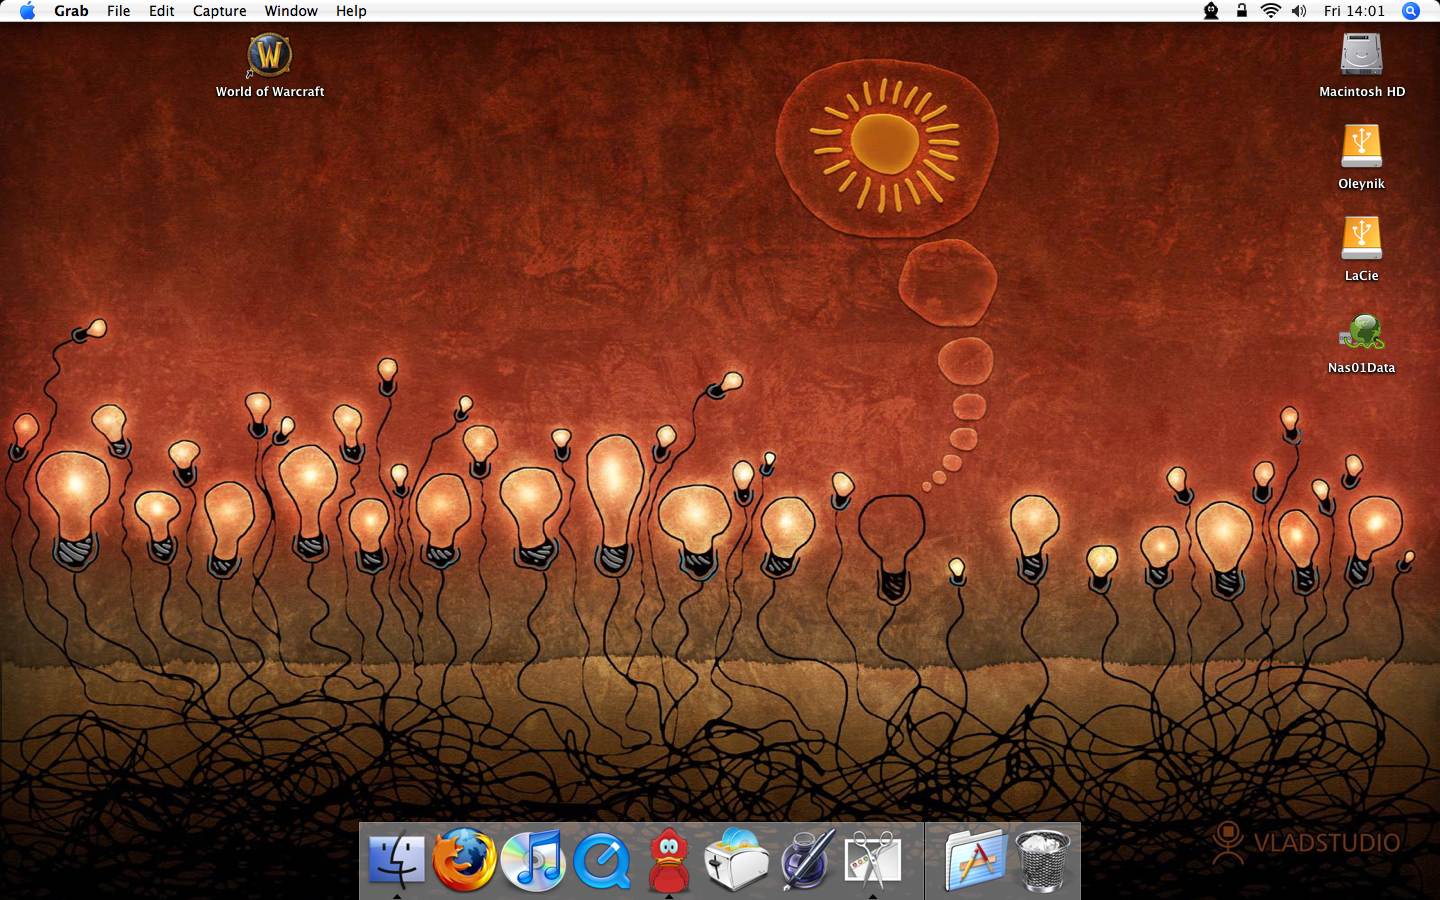1440x900 pixels.
Task: Open the Edit menu
Action: (161, 11)
